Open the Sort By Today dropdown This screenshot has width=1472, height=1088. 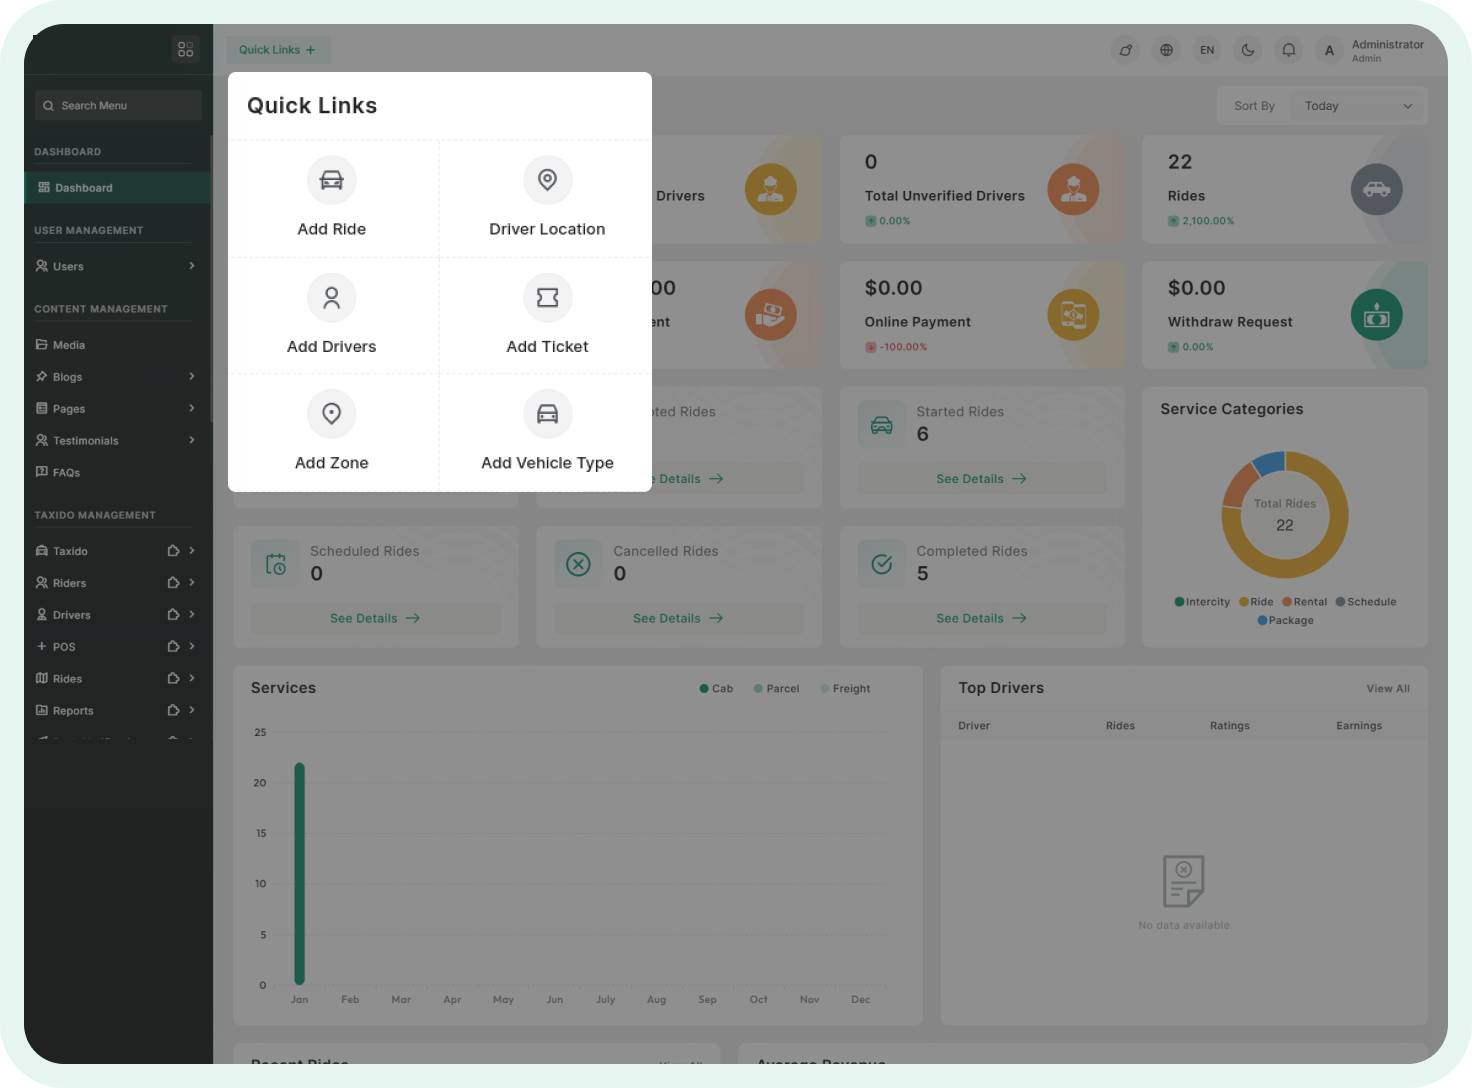(x=1357, y=106)
